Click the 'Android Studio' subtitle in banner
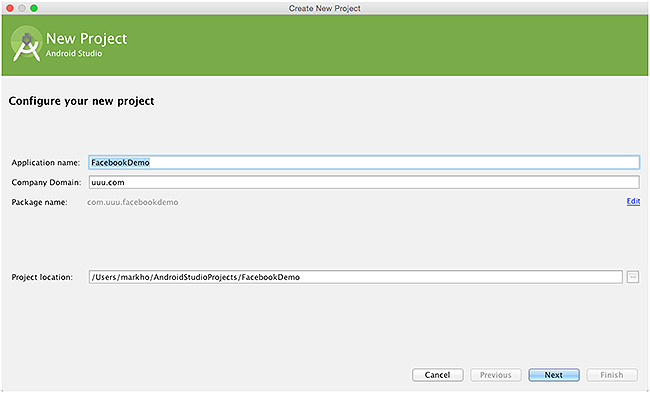The image size is (650, 393). pos(74,53)
